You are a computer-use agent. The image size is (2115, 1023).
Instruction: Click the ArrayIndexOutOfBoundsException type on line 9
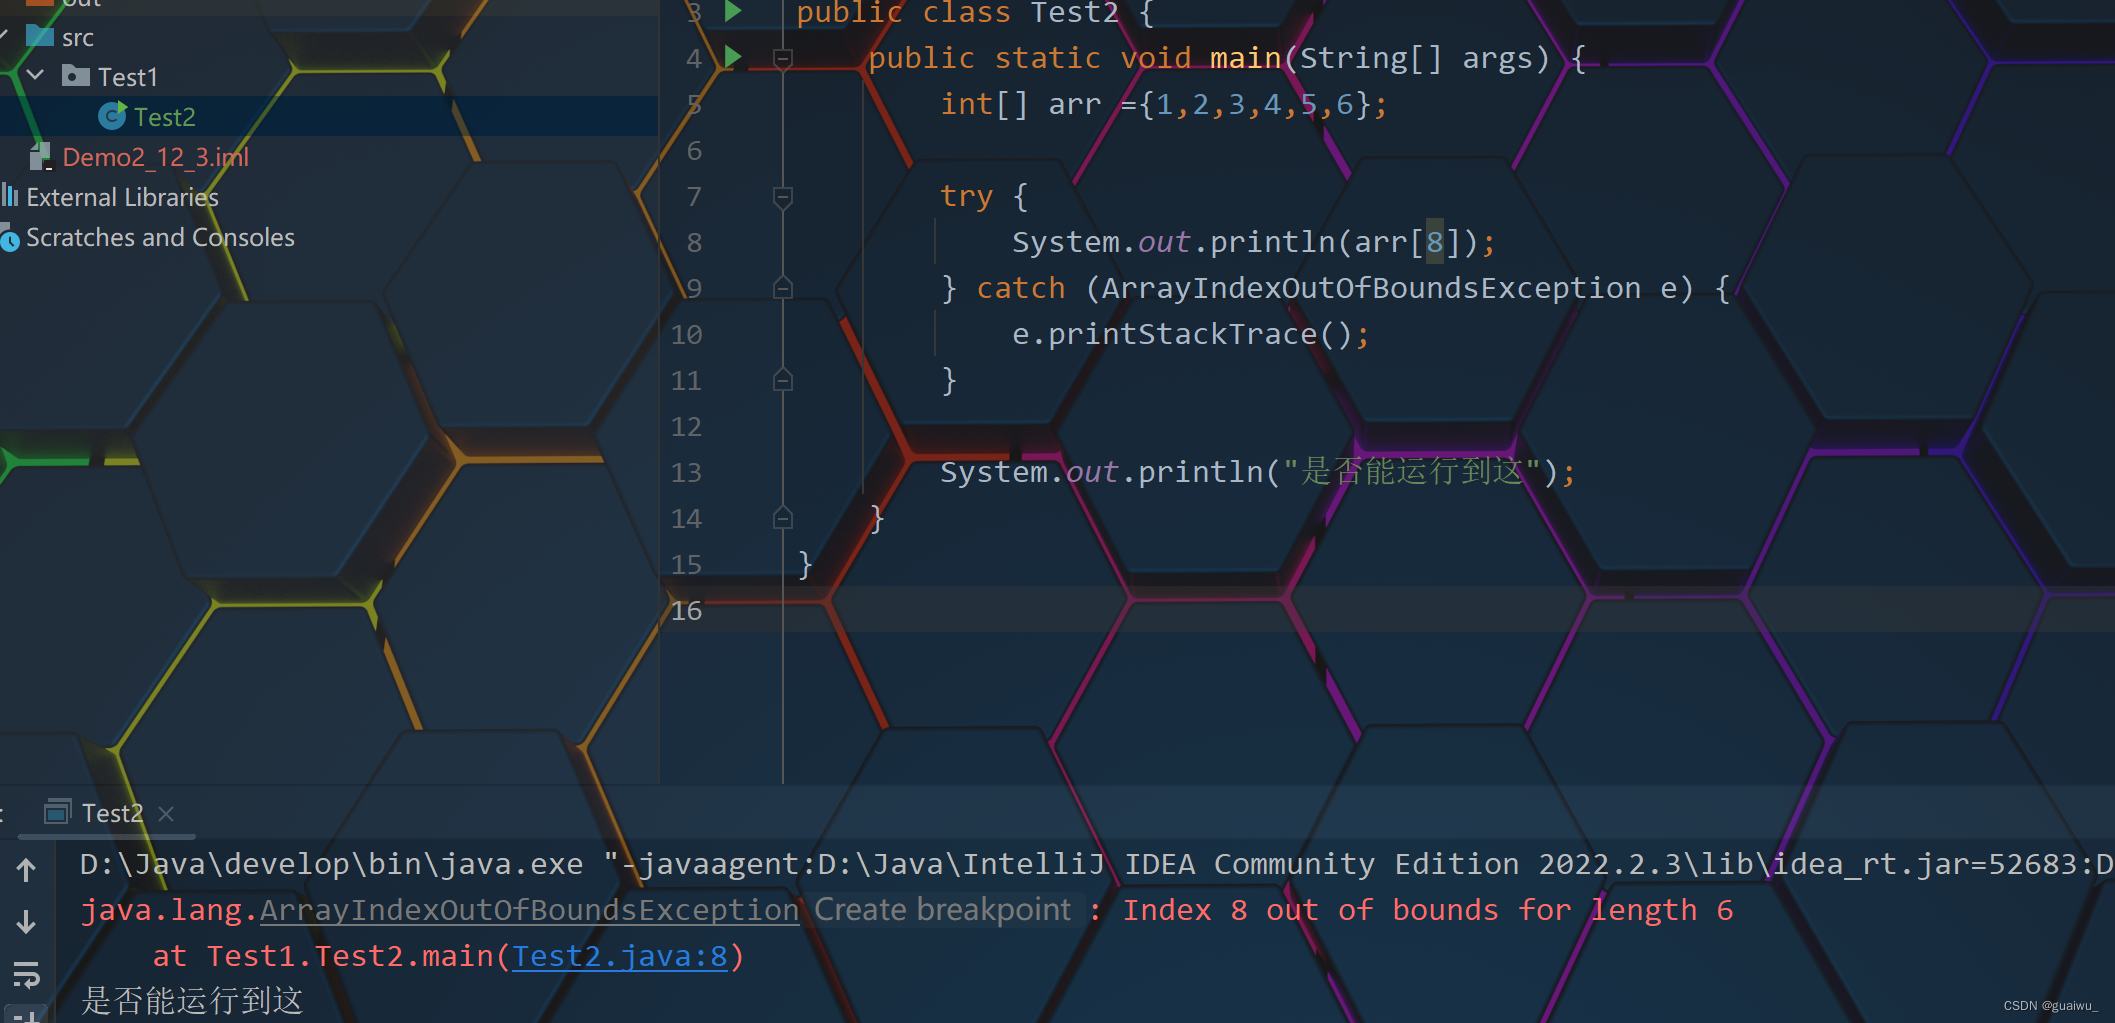tap(1371, 288)
